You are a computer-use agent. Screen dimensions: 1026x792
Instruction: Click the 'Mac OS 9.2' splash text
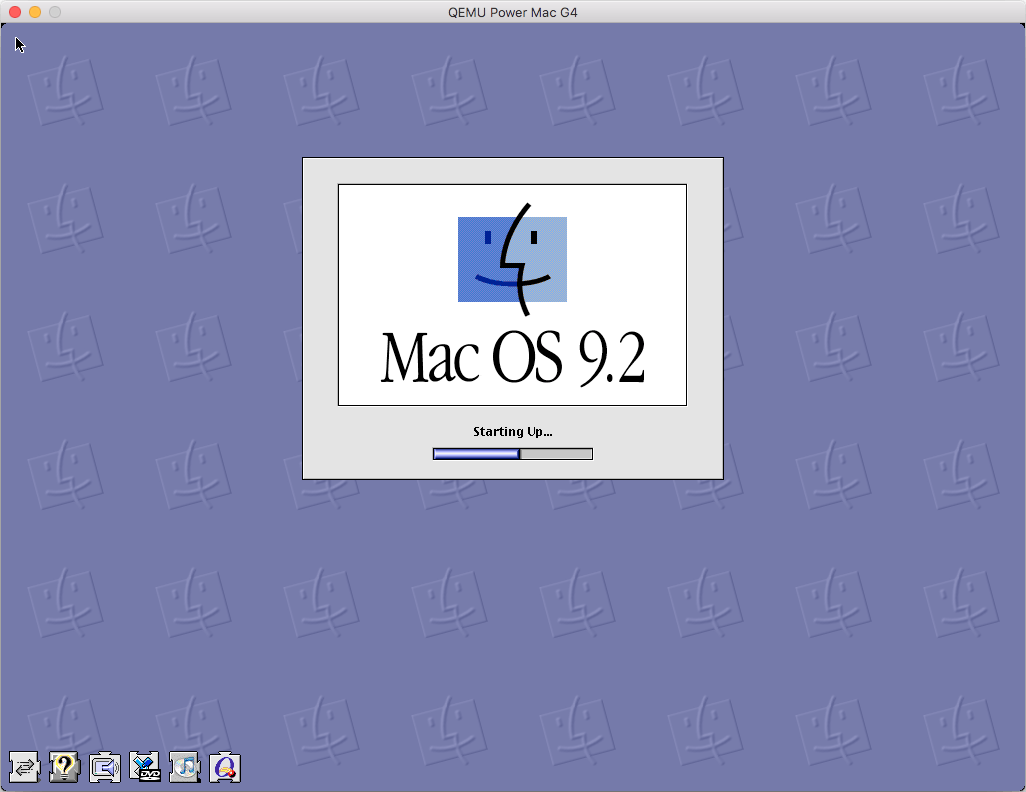point(513,357)
